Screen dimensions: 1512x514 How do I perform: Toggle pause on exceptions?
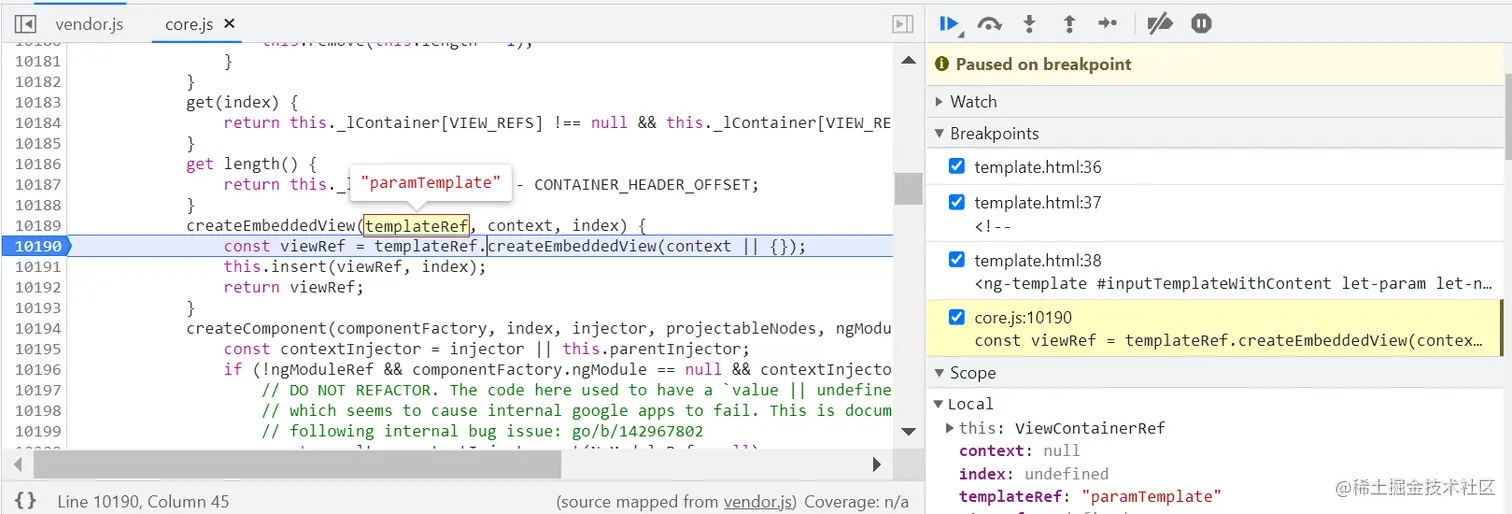pyautogui.click(x=1202, y=24)
